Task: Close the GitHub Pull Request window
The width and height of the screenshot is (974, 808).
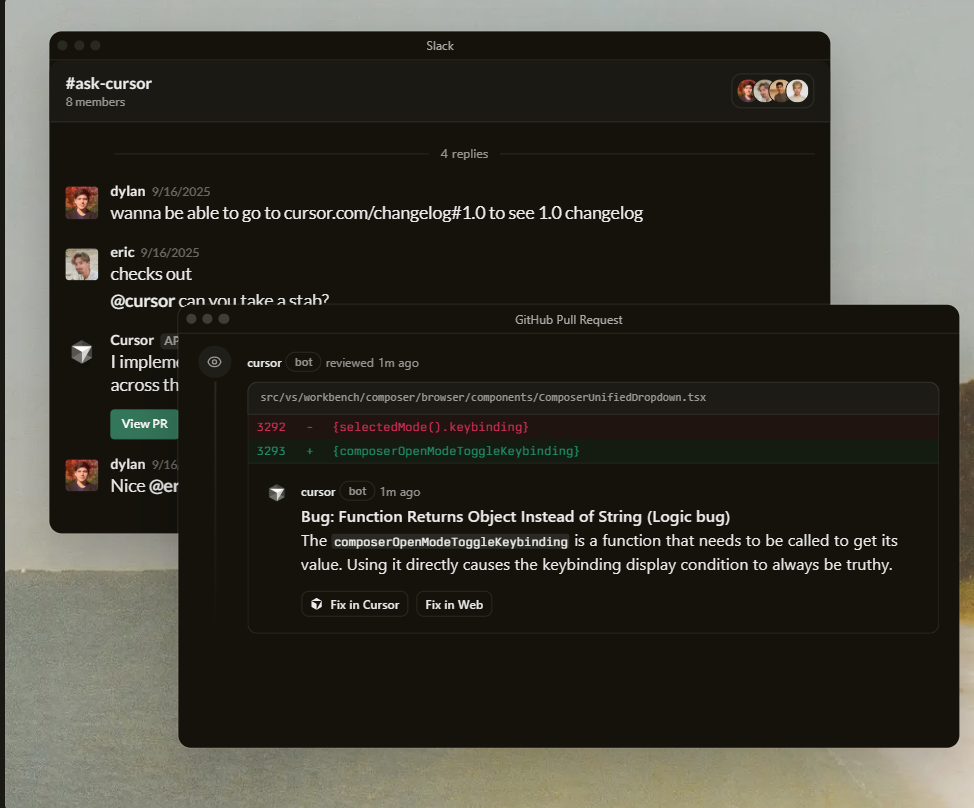Action: [191, 319]
